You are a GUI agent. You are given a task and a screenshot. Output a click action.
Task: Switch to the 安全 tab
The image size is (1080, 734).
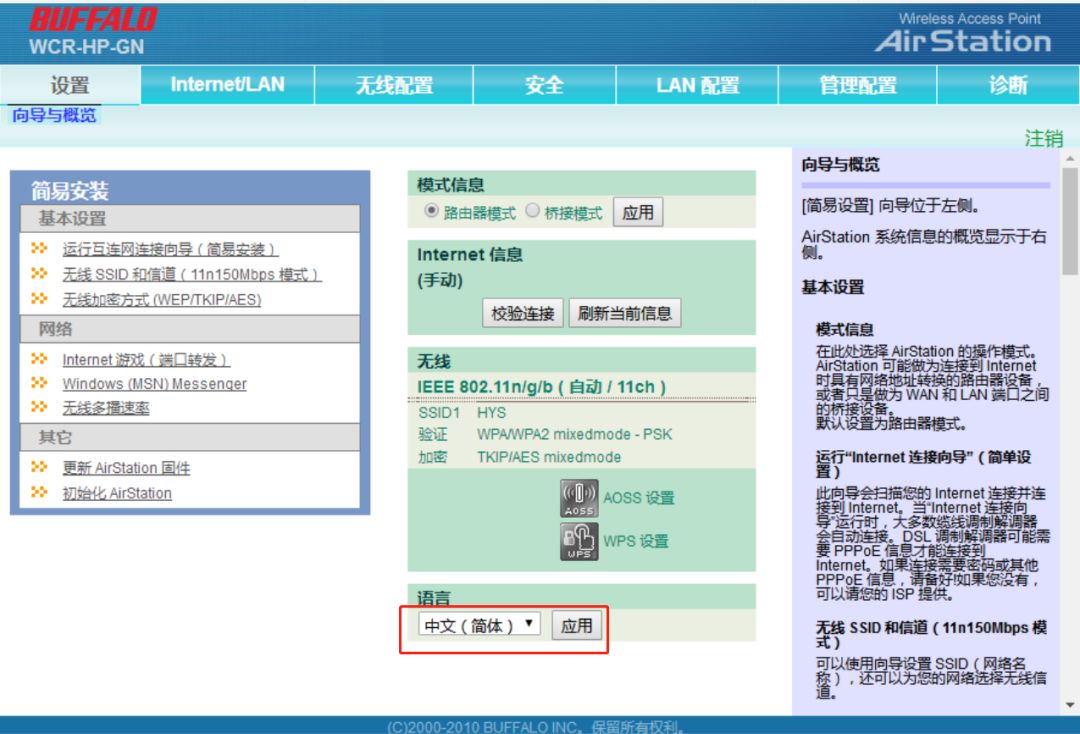tap(546, 85)
